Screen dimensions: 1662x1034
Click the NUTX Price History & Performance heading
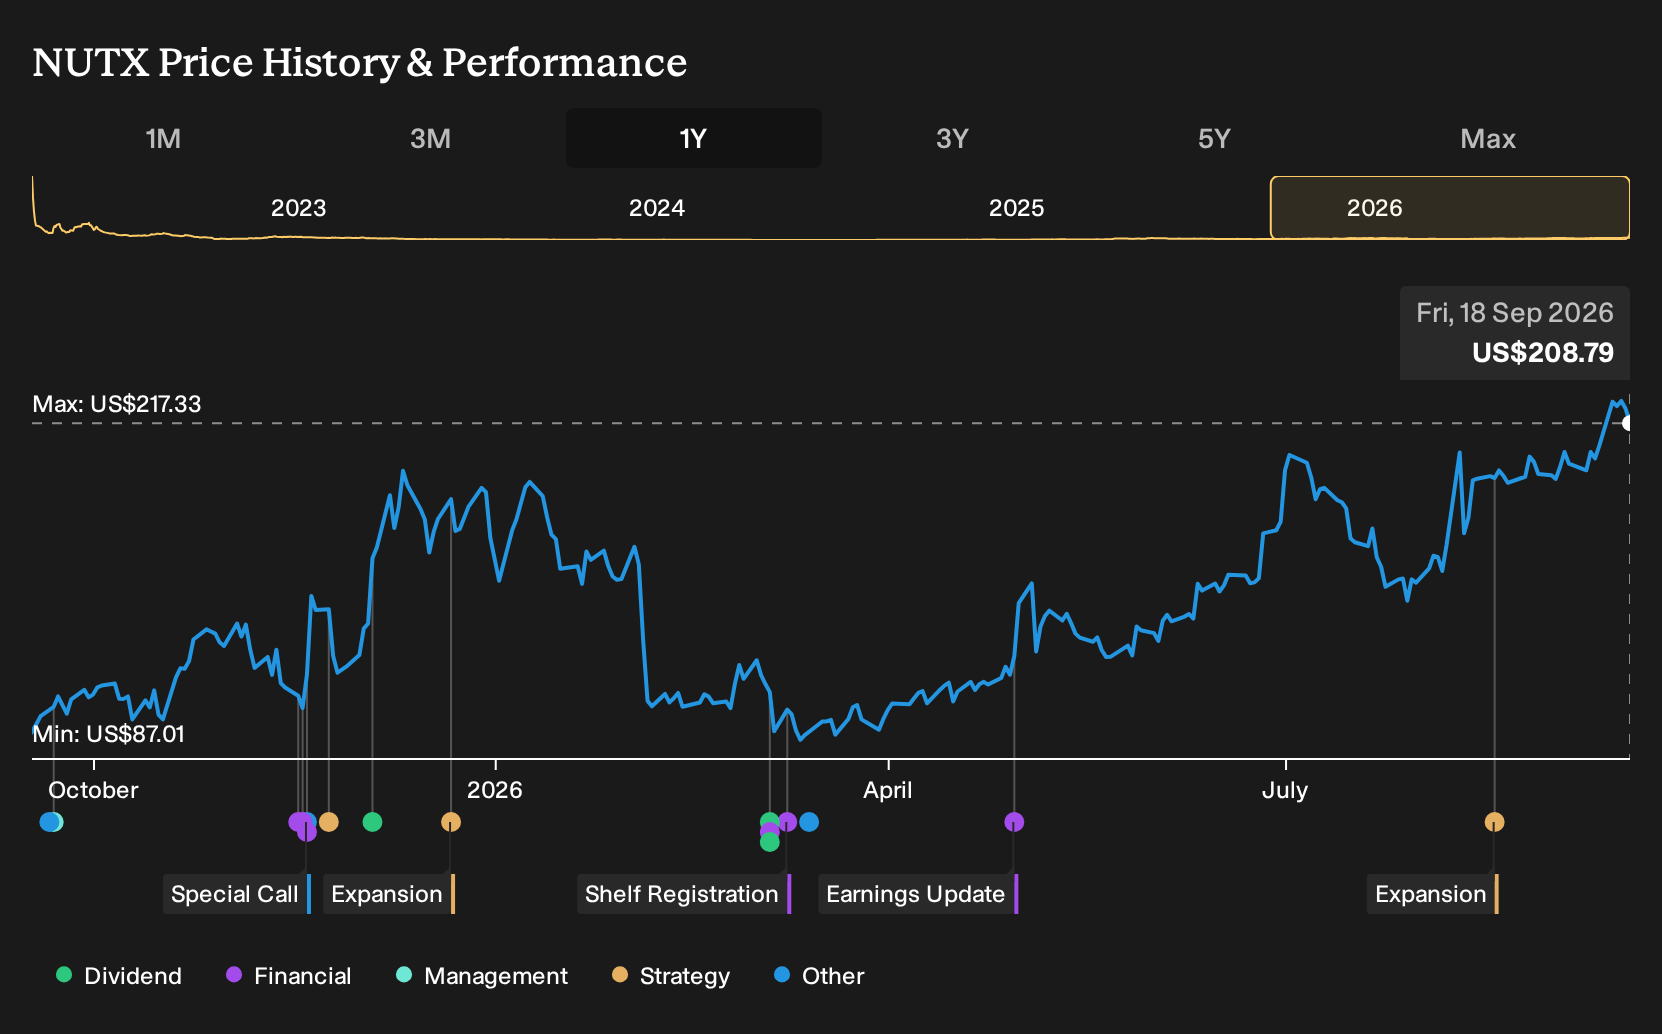(360, 62)
